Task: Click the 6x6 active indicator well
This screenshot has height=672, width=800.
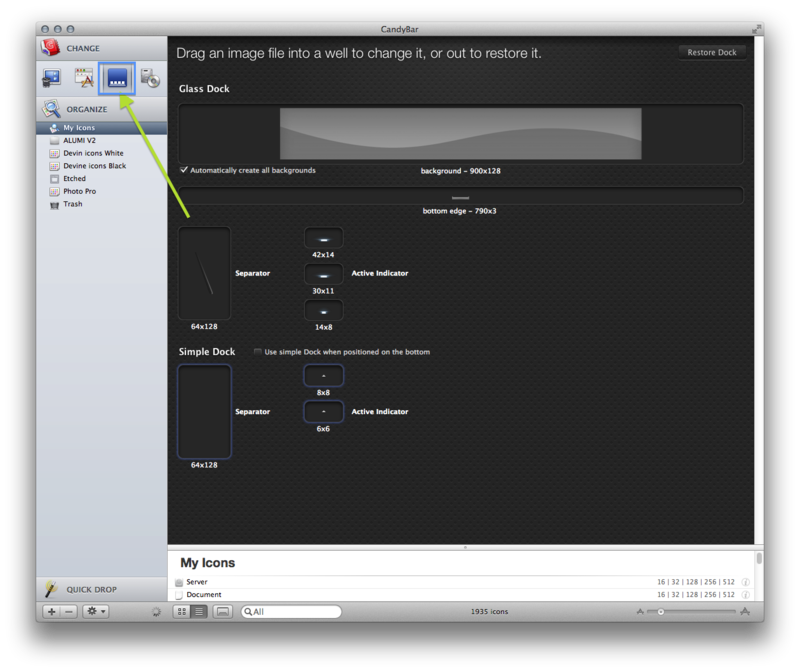Action: tap(323, 411)
